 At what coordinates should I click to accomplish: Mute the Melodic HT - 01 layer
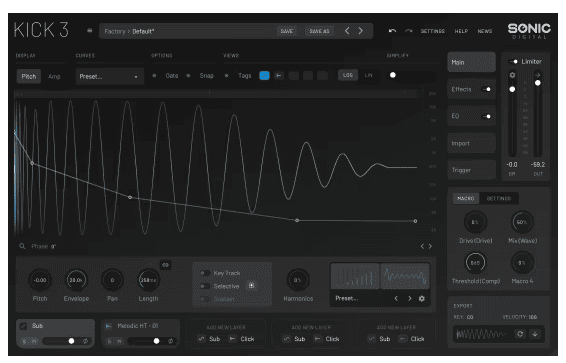[119, 341]
